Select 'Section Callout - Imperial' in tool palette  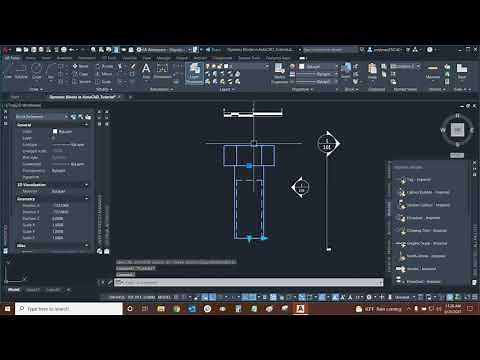424,205
